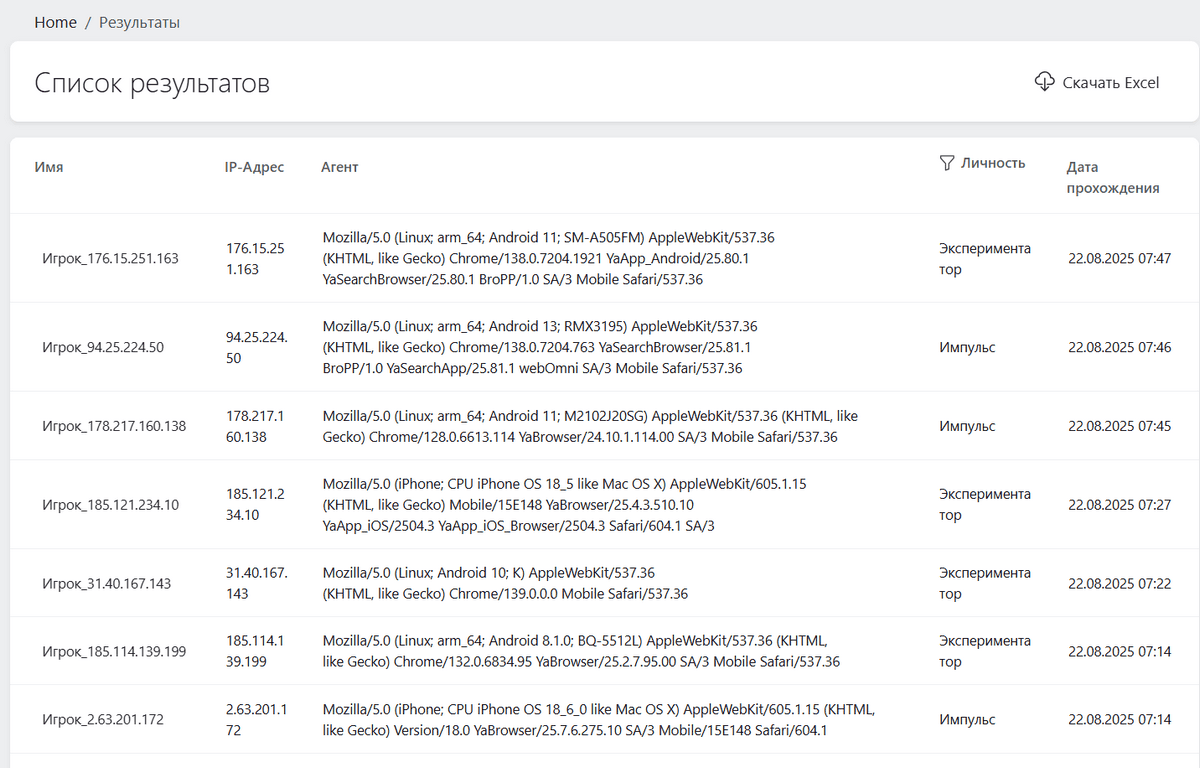Viewport: 1200px width, 768px height.
Task: Click the Агент column header
Action: [339, 167]
